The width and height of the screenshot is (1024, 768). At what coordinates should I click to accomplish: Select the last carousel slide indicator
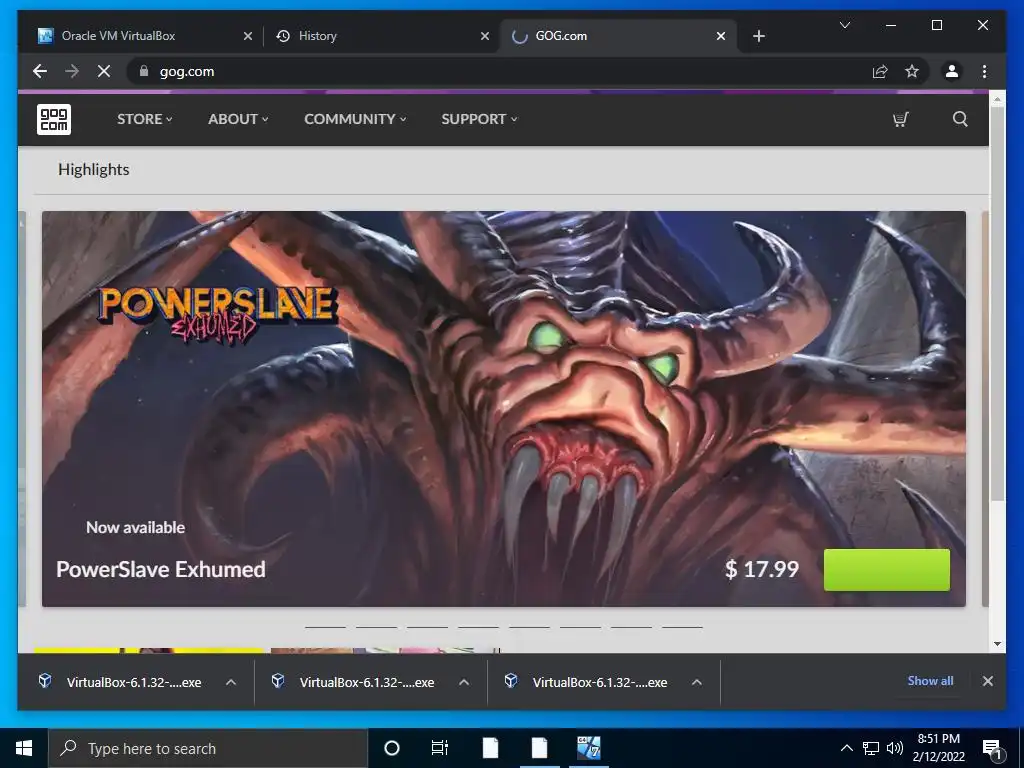682,627
